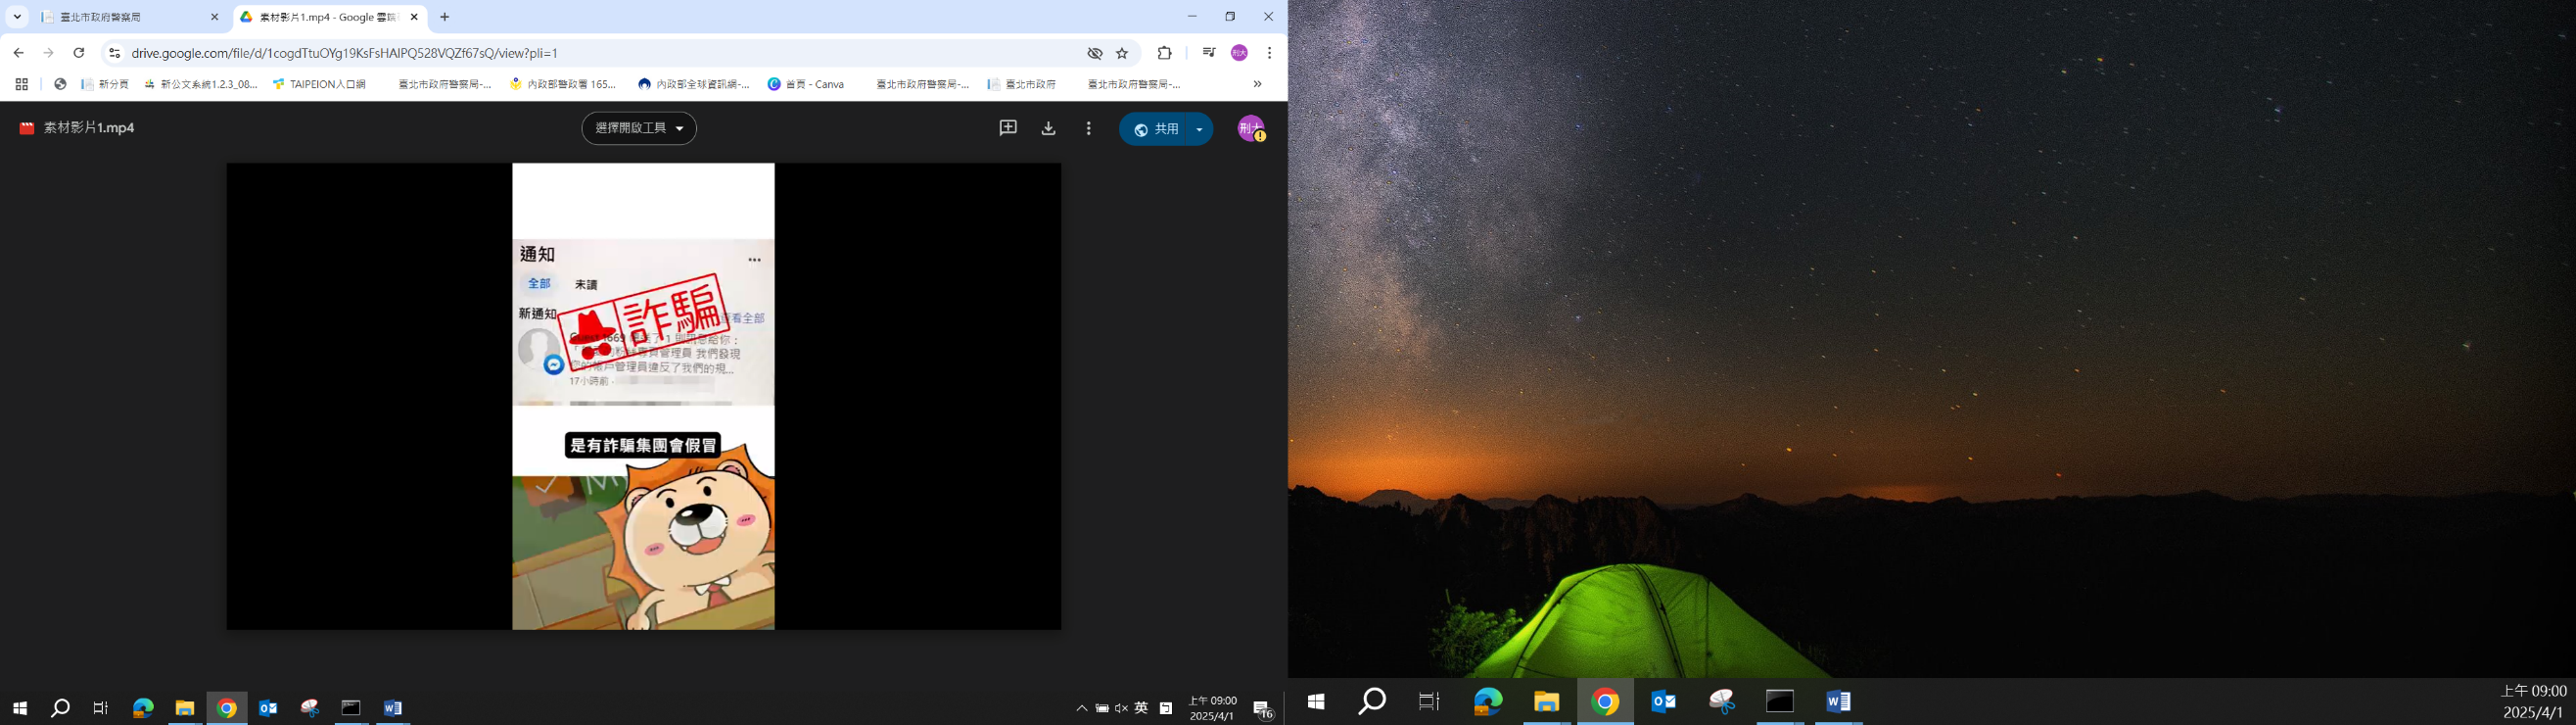The width and height of the screenshot is (2576, 725).
Task: Bookmark this page with the star
Action: point(1122,53)
